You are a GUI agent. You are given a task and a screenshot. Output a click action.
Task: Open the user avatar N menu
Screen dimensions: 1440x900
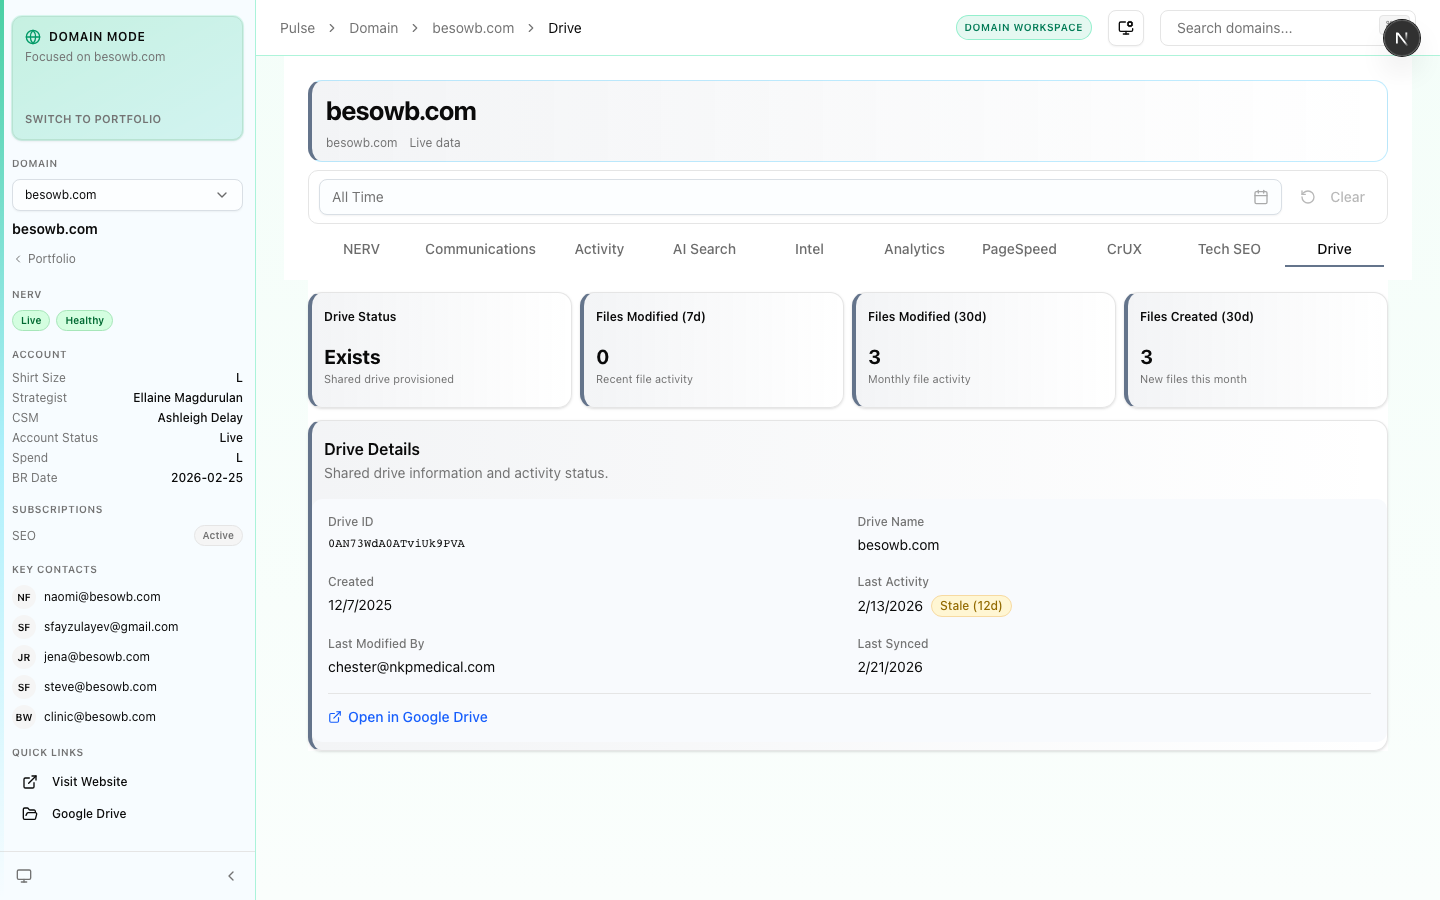(x=1401, y=38)
